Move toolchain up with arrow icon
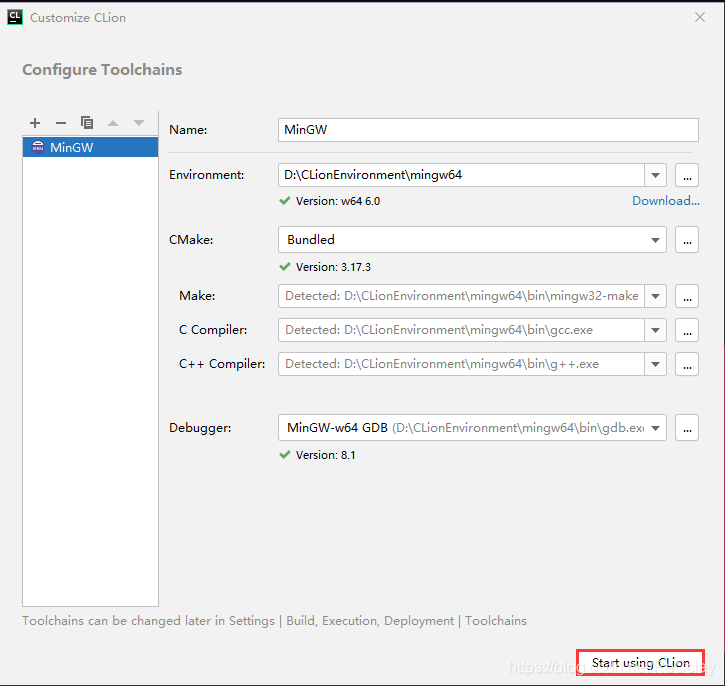The image size is (725, 686). (113, 123)
